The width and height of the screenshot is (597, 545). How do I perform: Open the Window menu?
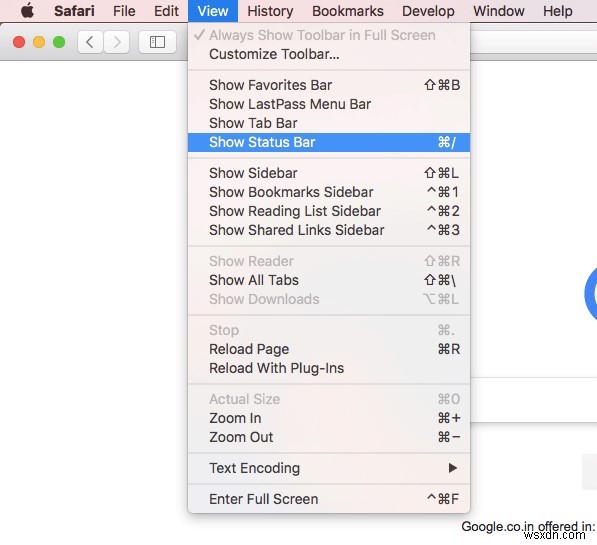499,11
